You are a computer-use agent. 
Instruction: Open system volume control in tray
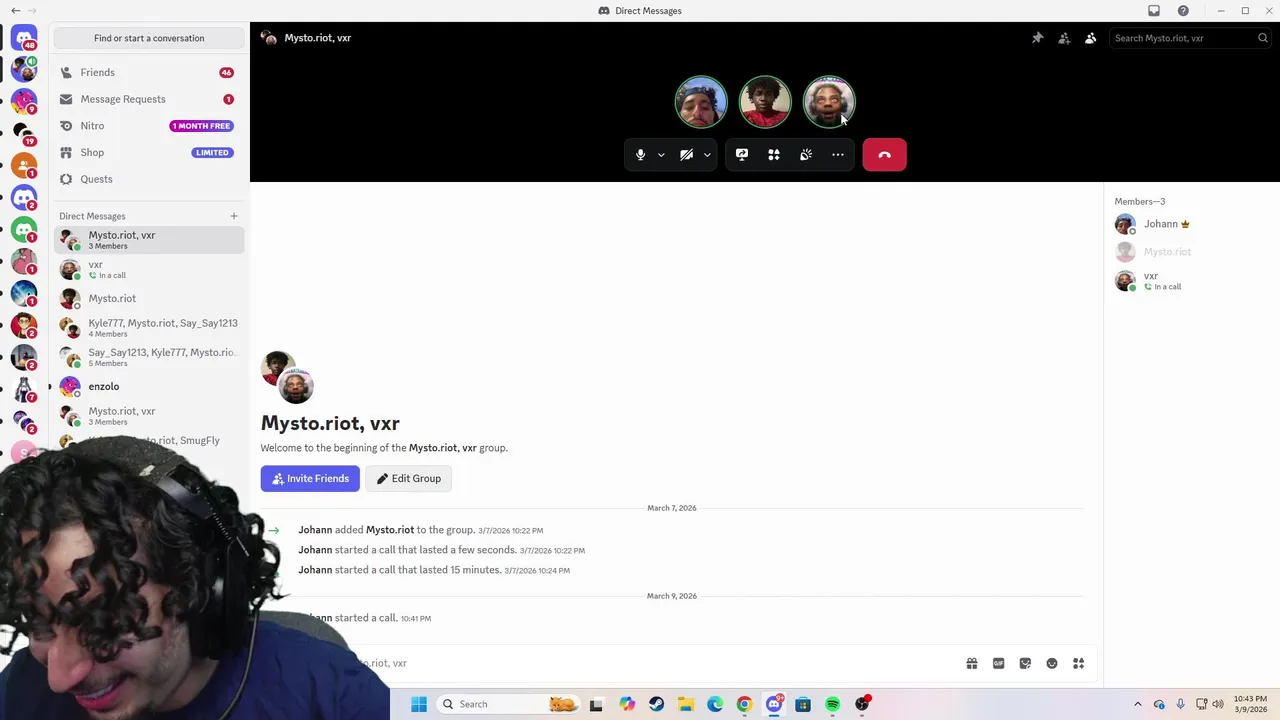click(1218, 704)
